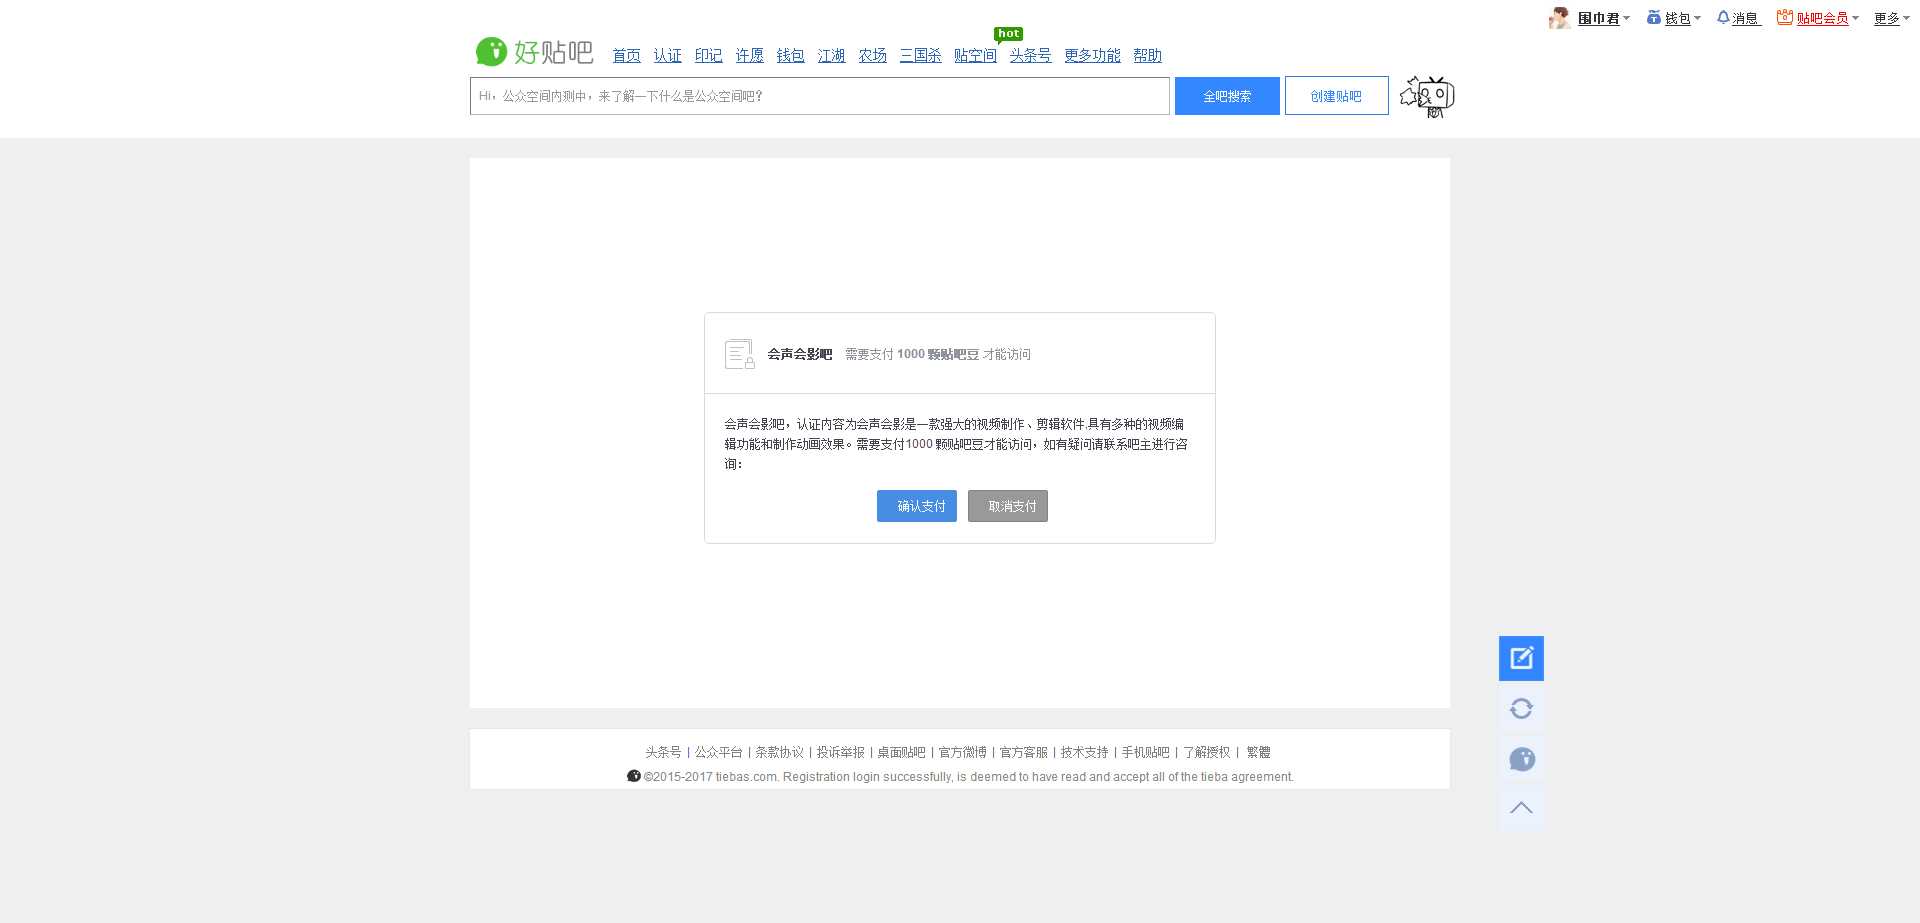Open 钱包 in the main navigation
The image size is (1920, 923).
click(791, 55)
